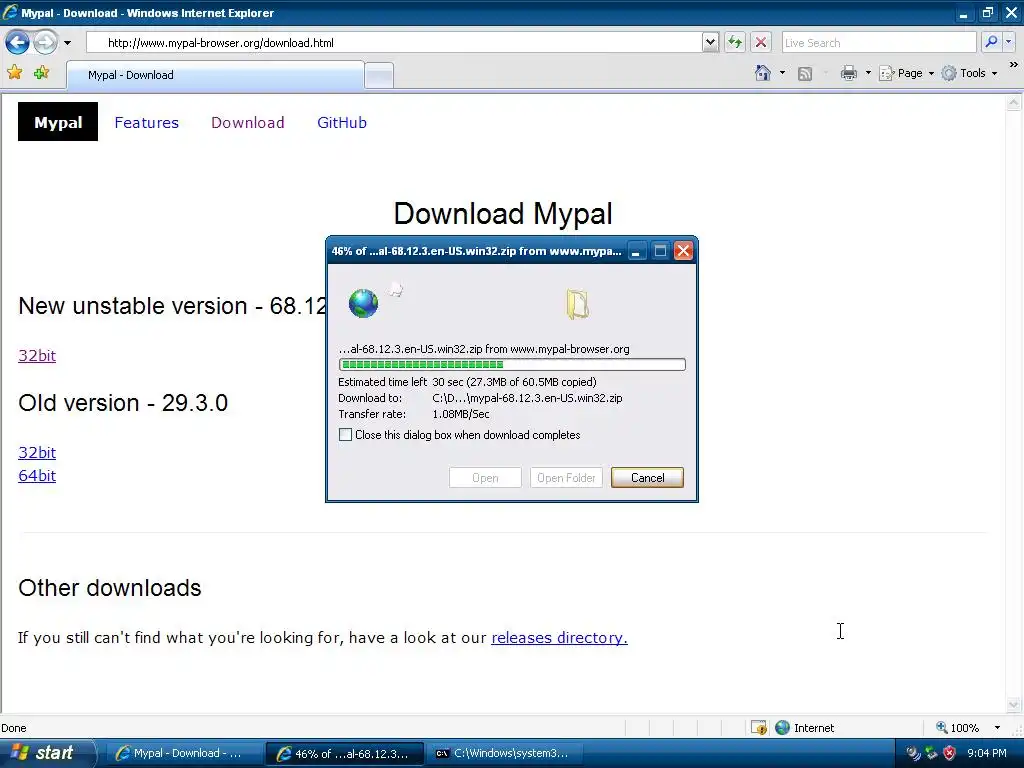
Task: Click the popup blocker status icon
Action: (758, 728)
